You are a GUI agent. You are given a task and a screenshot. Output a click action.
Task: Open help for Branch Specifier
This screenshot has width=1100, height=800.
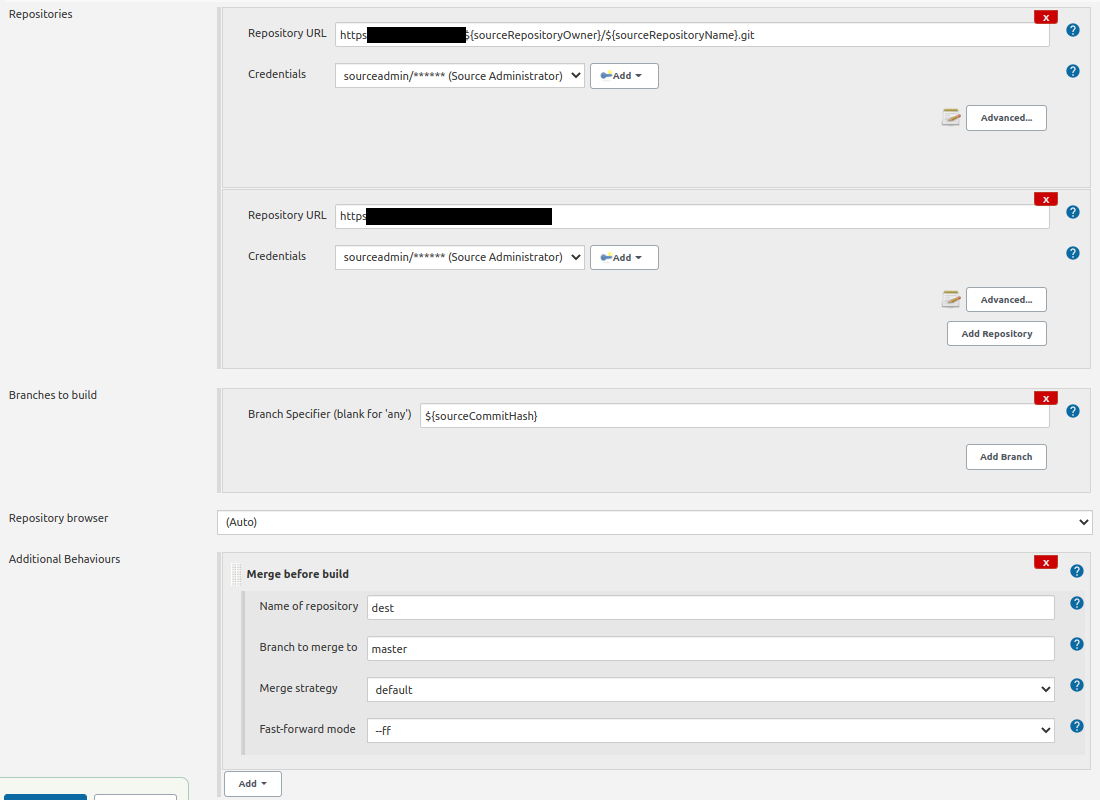point(1073,411)
